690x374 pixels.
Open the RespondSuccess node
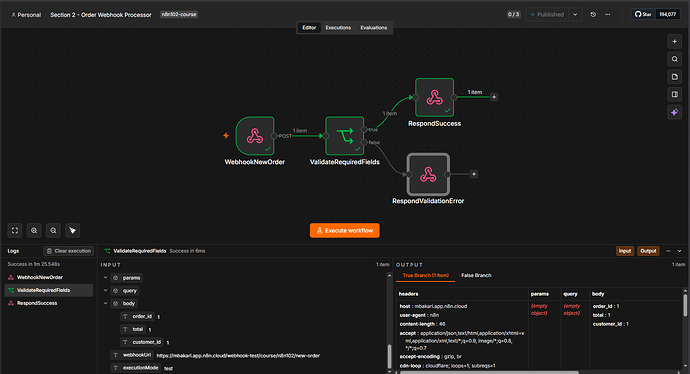coord(434,97)
